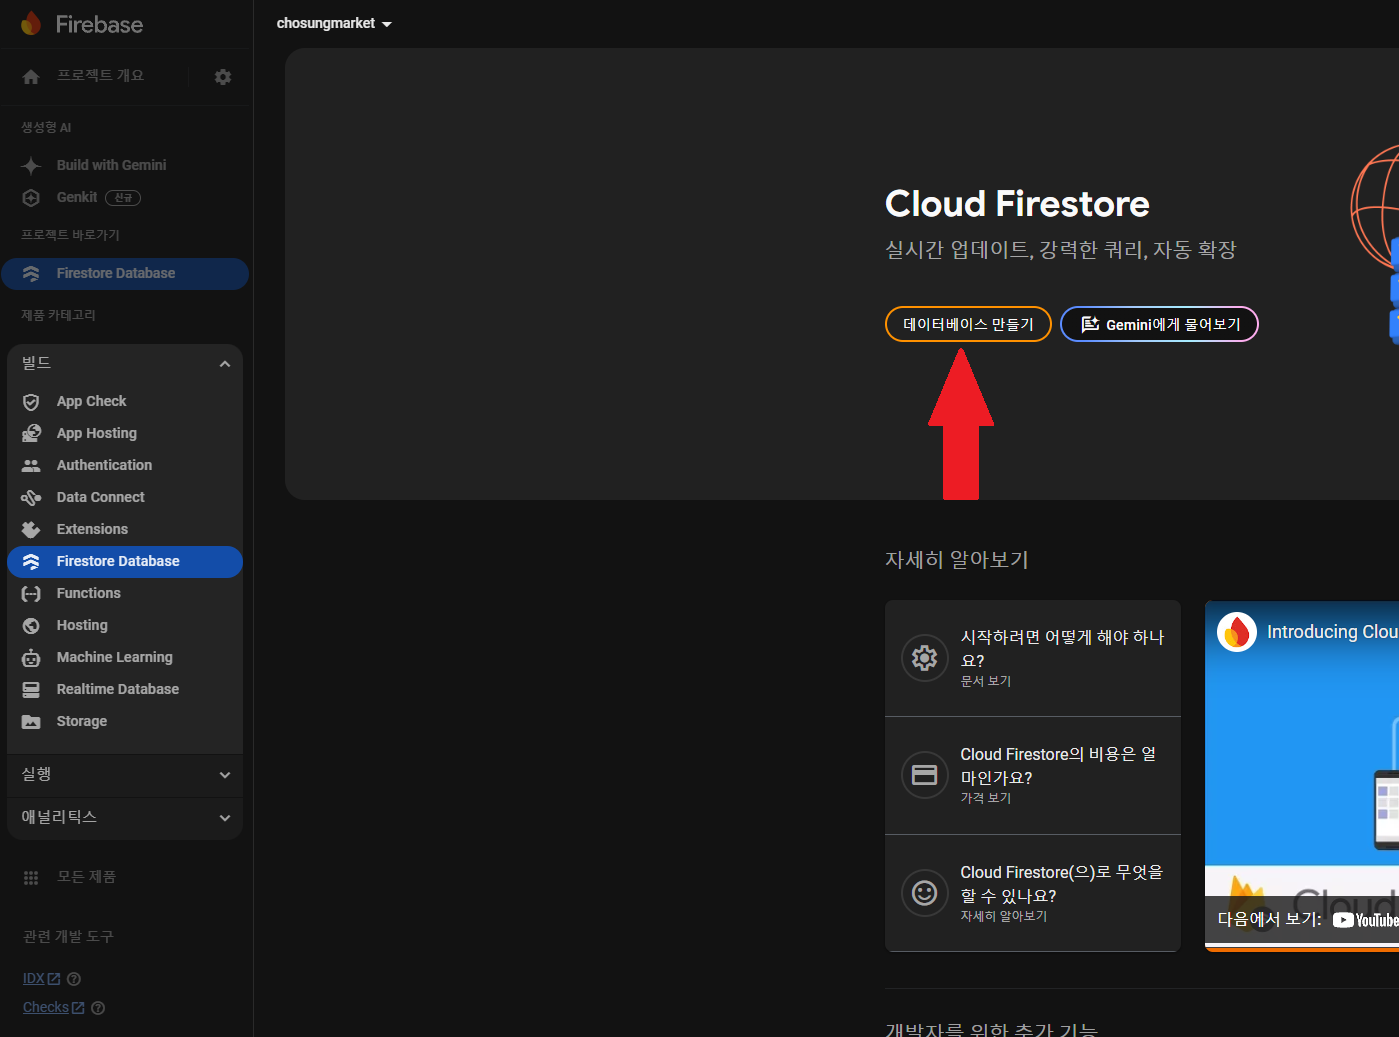
Task: Go to Authentication
Action: (125, 465)
